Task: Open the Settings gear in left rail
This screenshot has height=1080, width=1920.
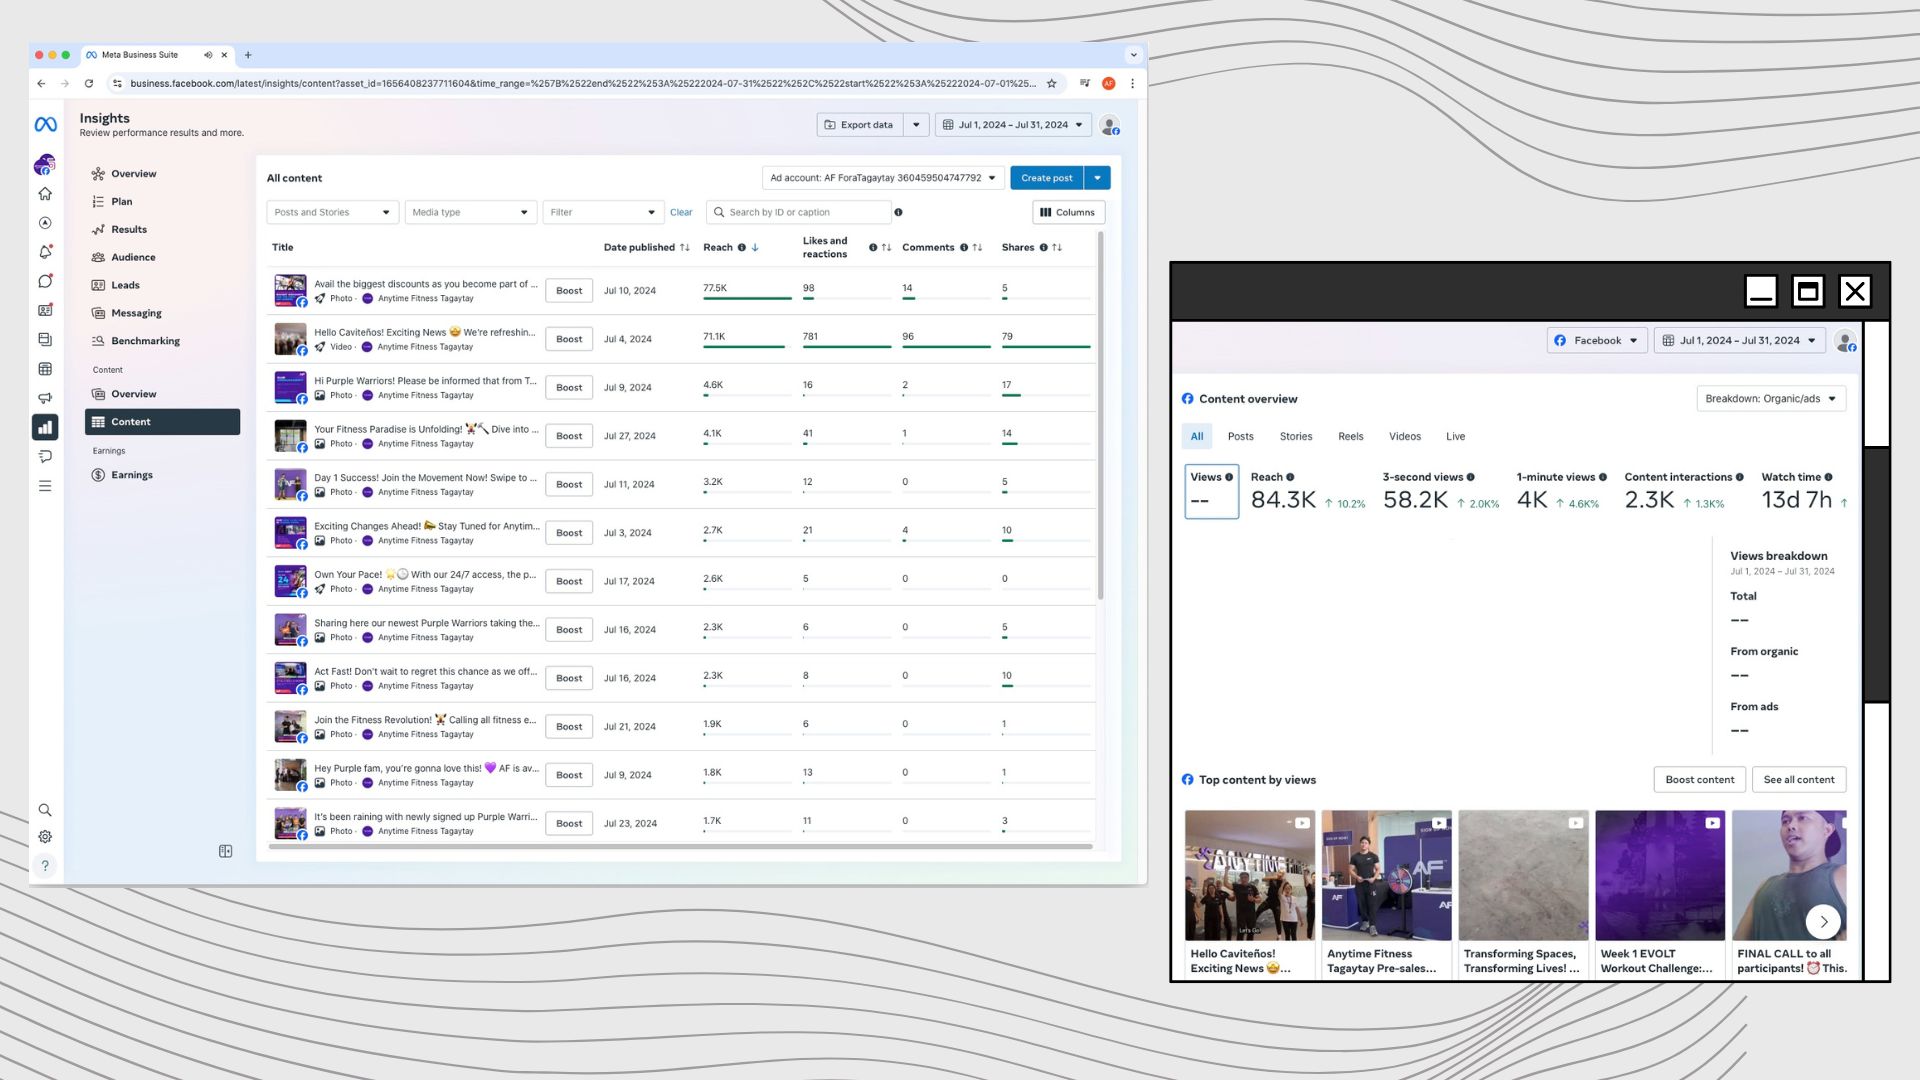Action: (x=45, y=837)
